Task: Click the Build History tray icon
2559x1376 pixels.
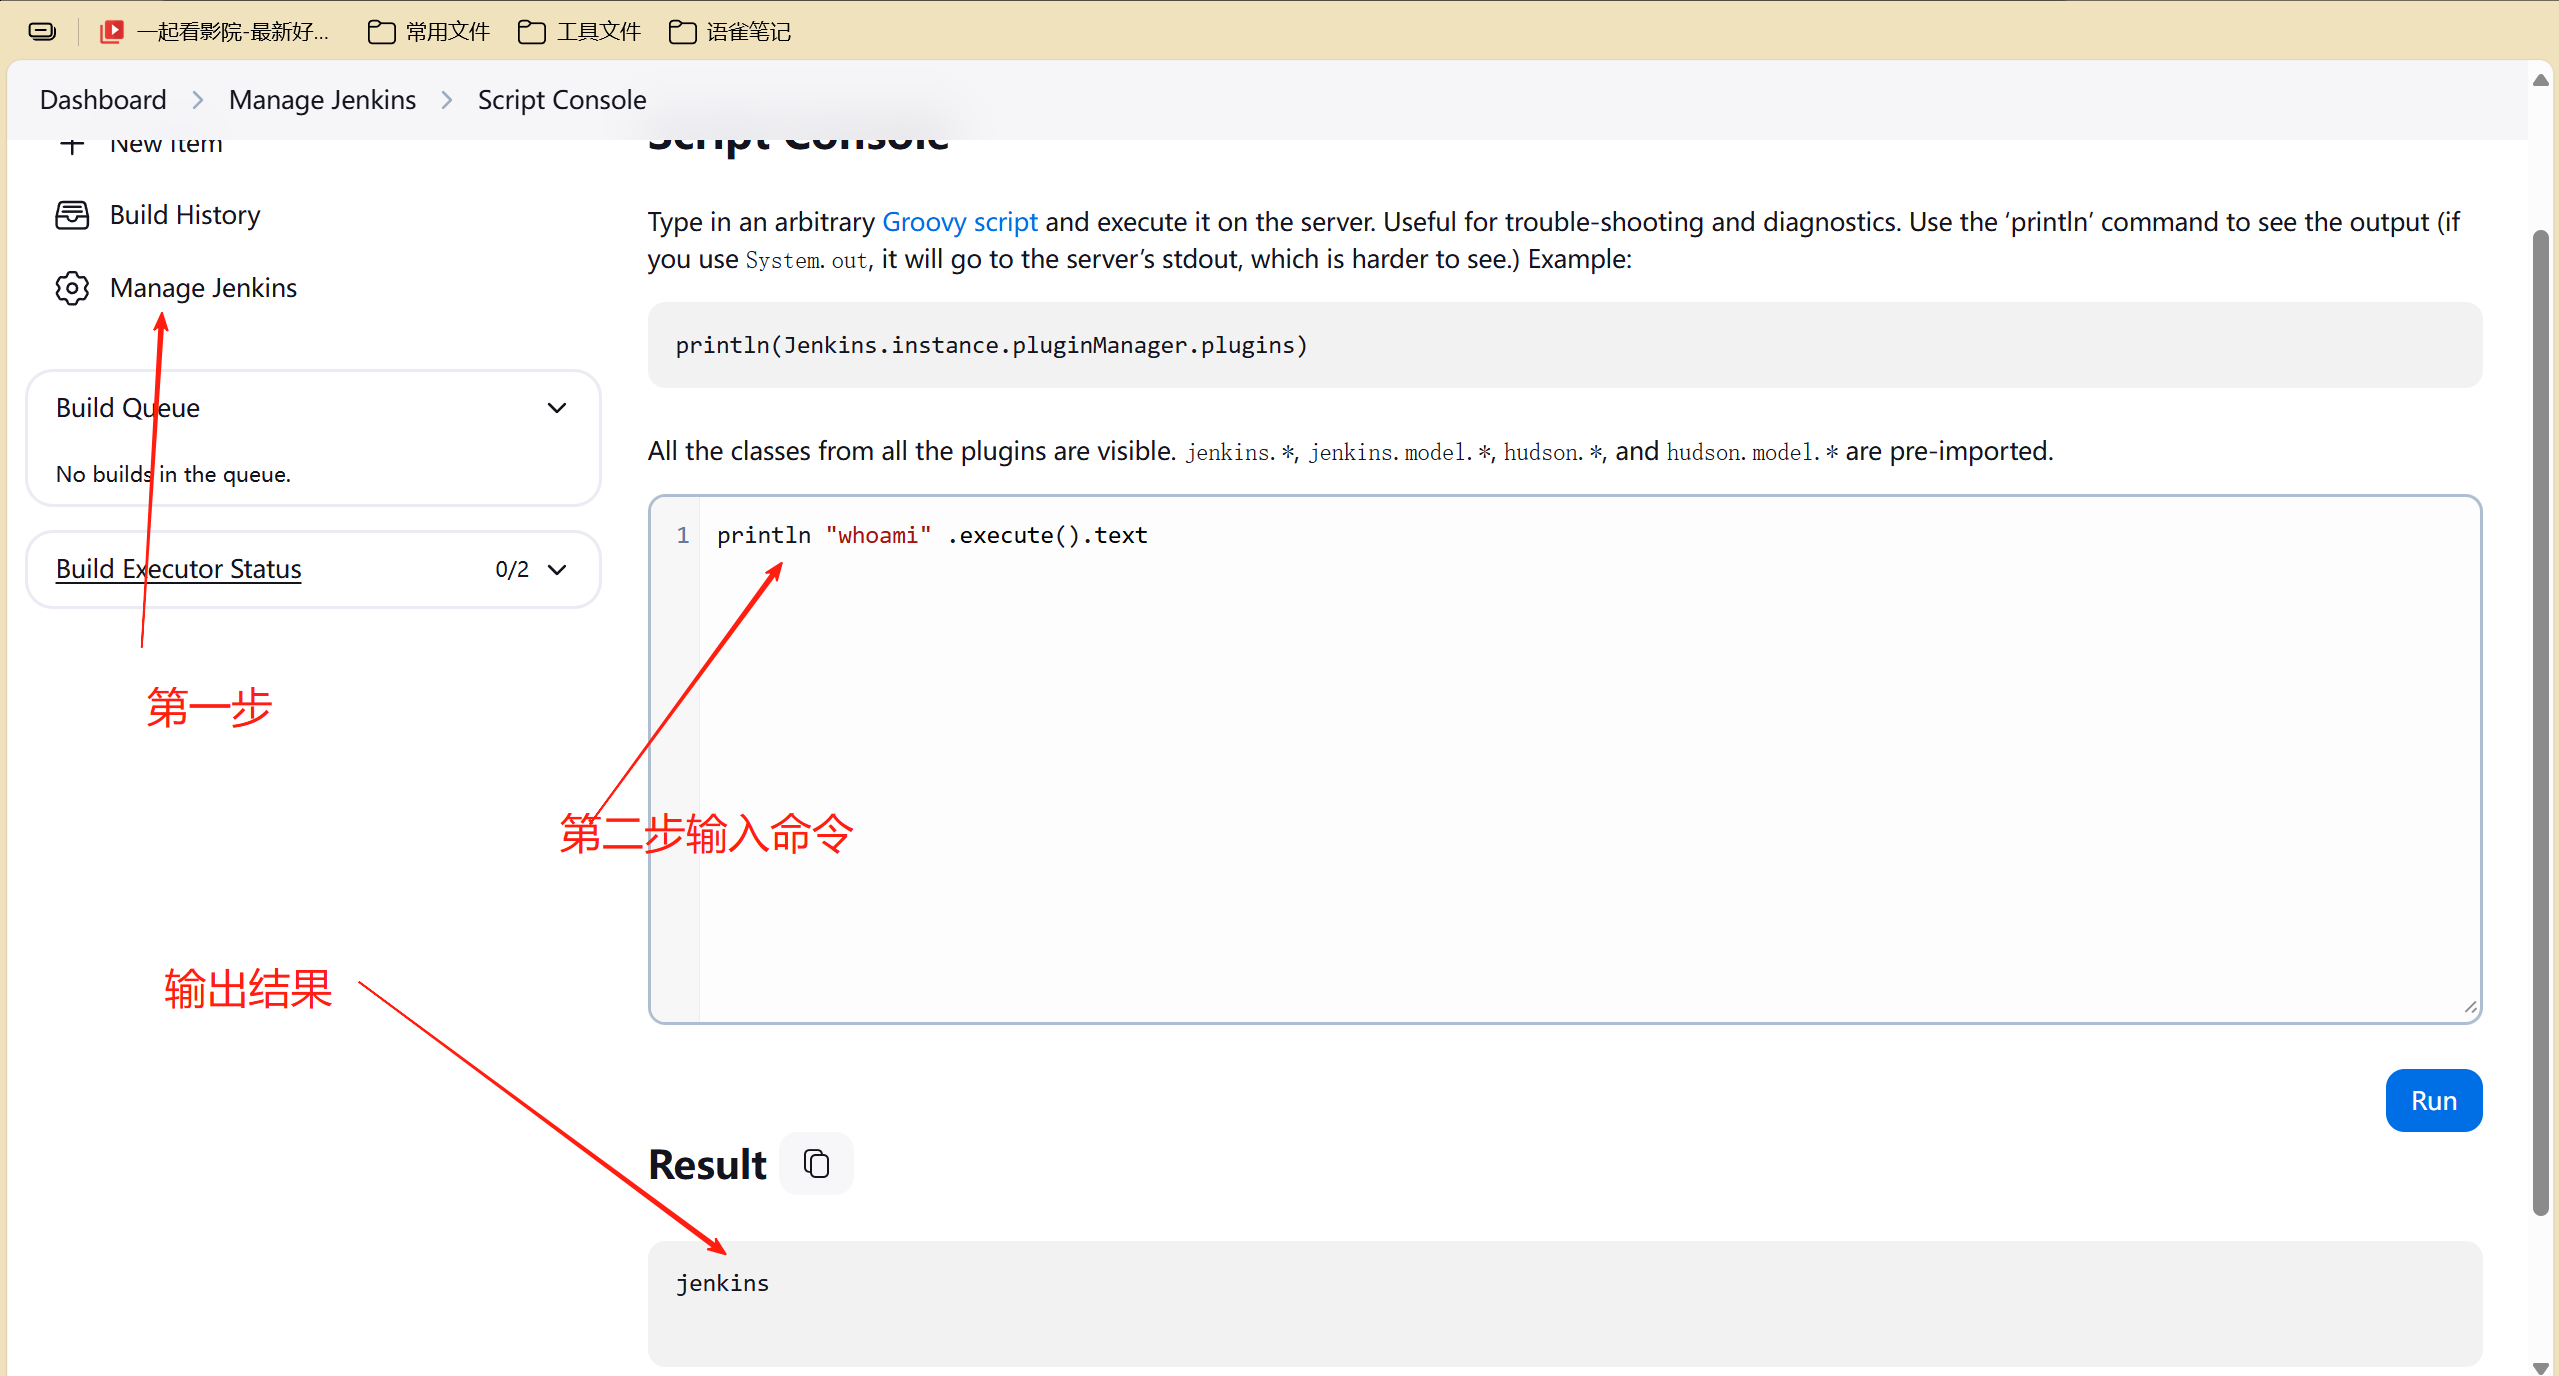Action: 72,215
